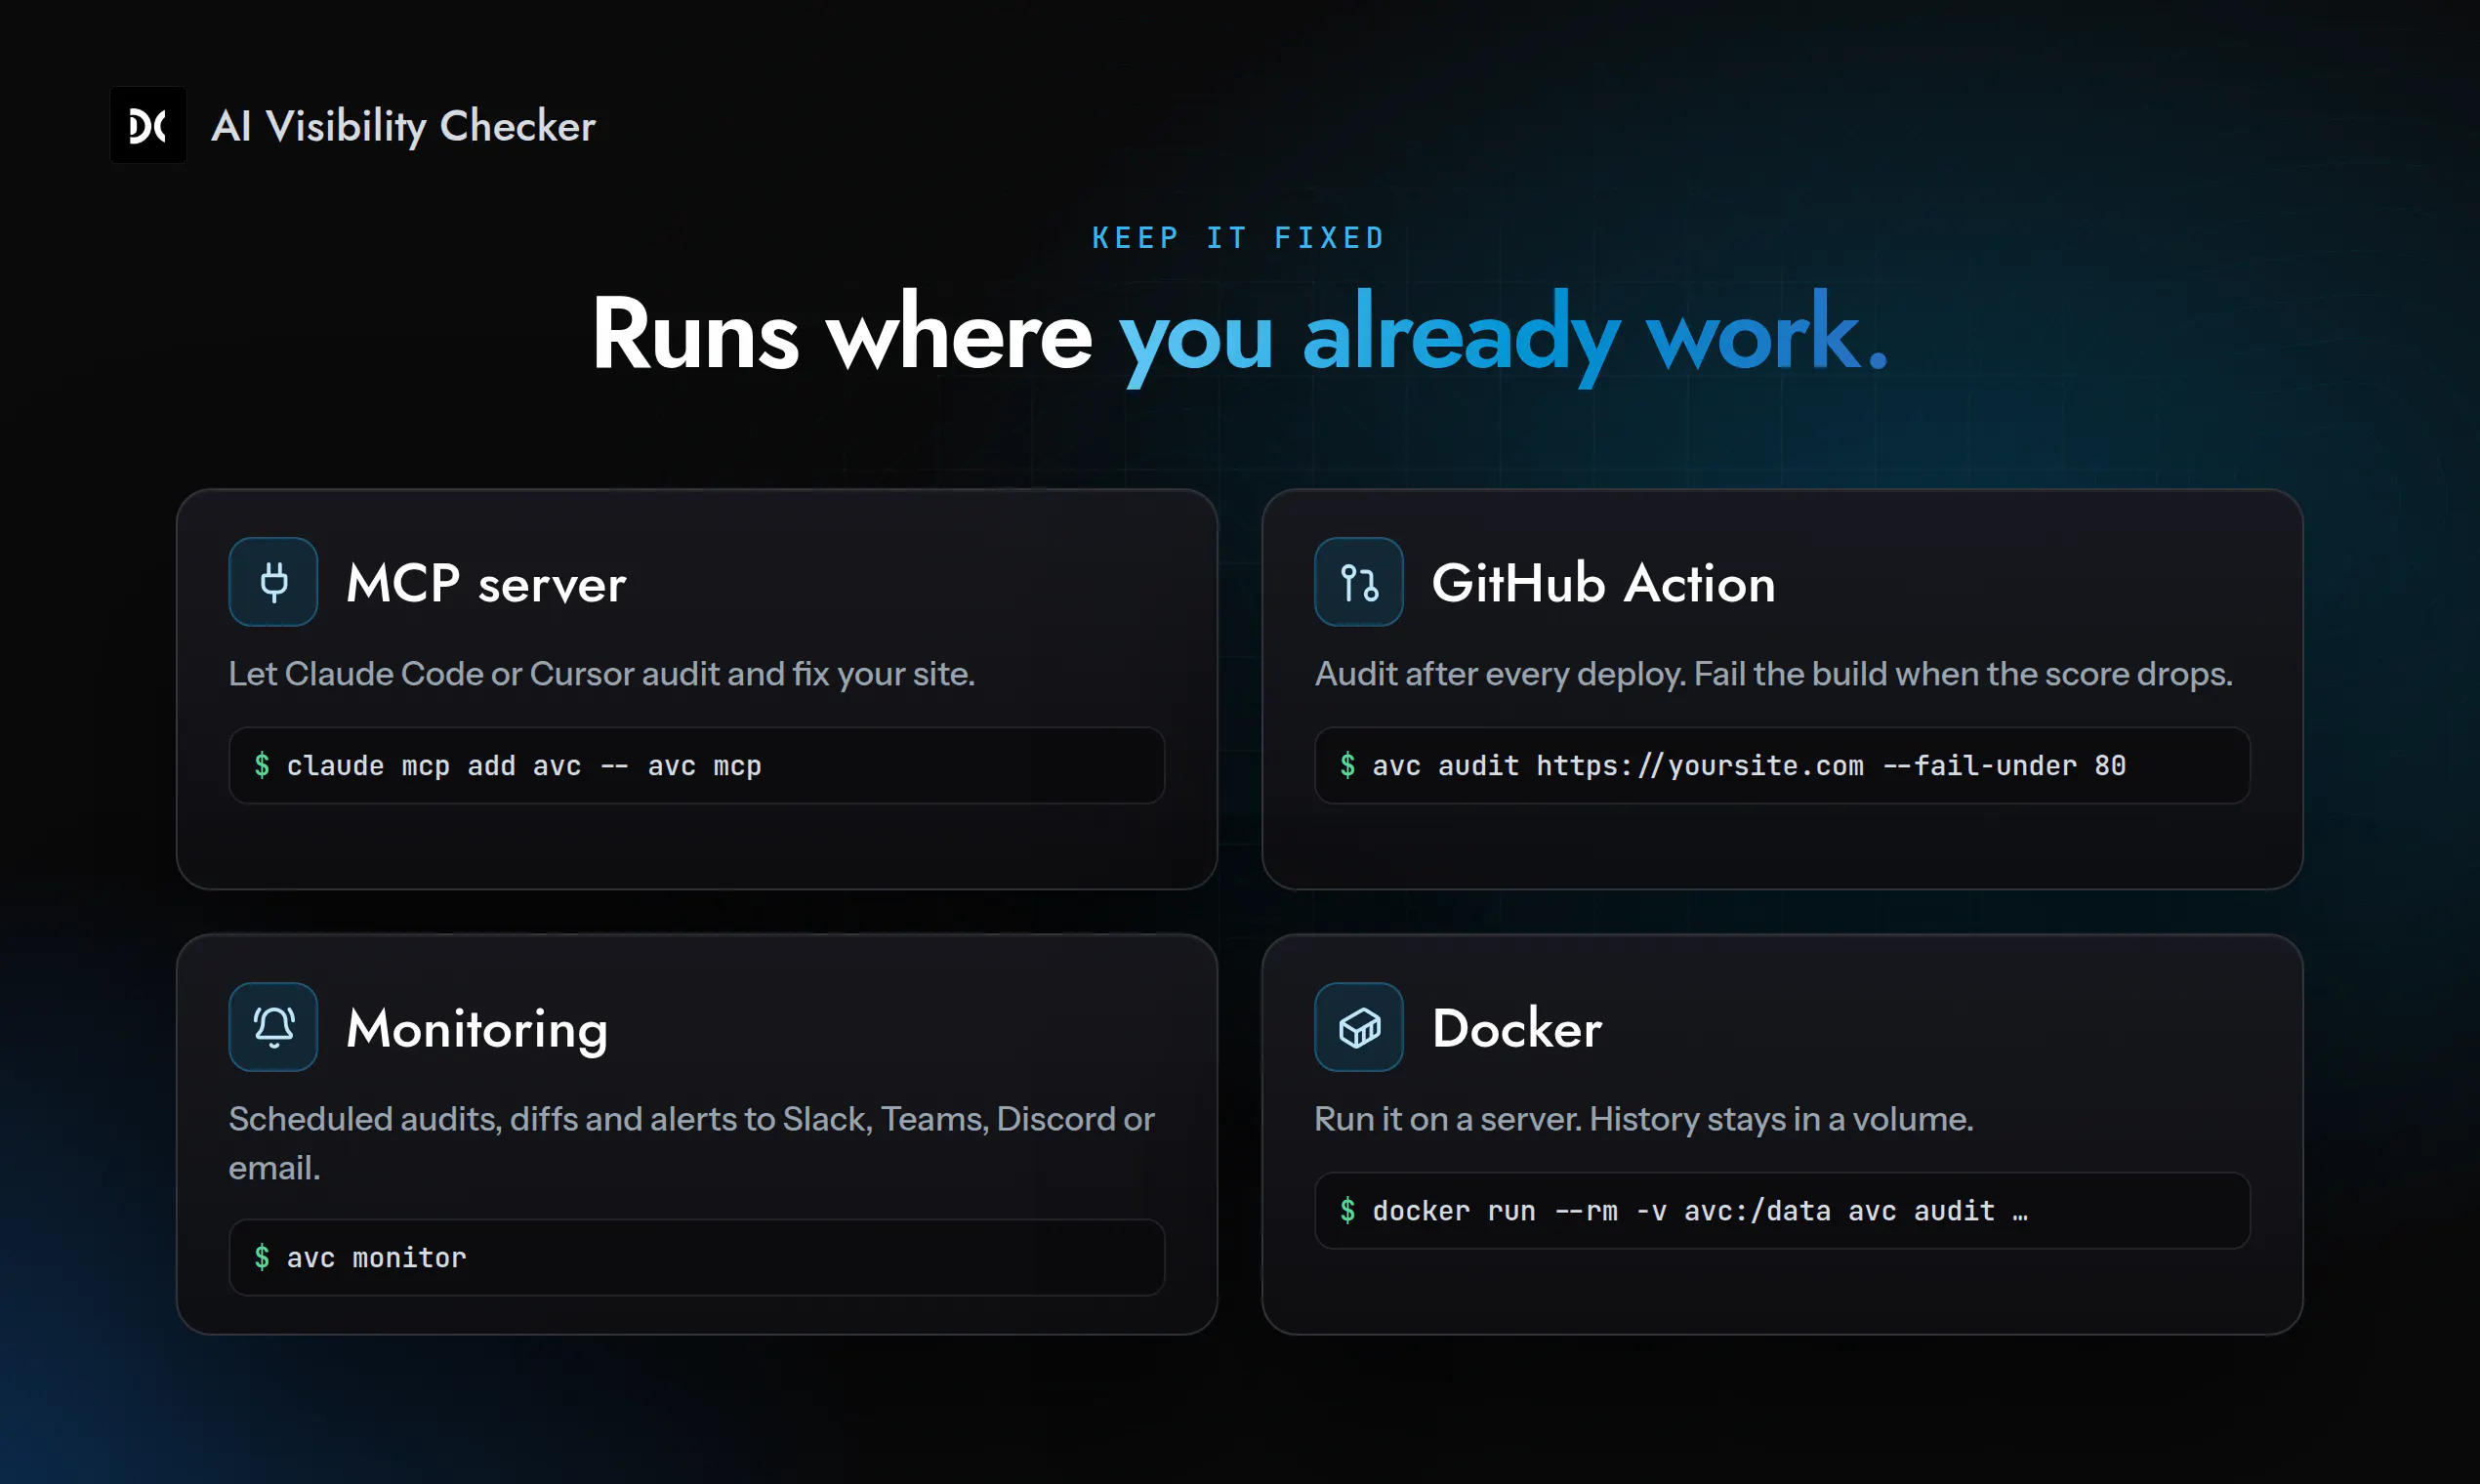This screenshot has width=2480, height=1484.
Task: Select the GitHub Action heading
Action: coord(1603,583)
